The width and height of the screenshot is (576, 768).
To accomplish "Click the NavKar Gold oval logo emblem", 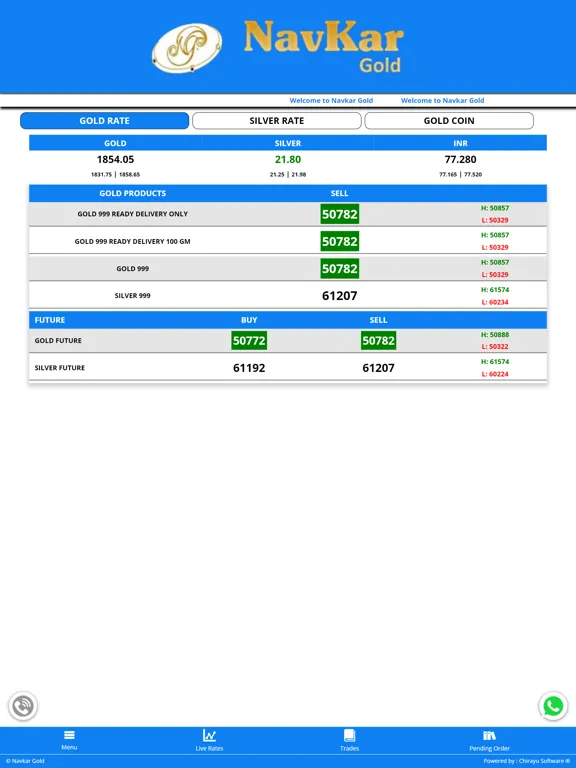I will pyautogui.click(x=187, y=48).
